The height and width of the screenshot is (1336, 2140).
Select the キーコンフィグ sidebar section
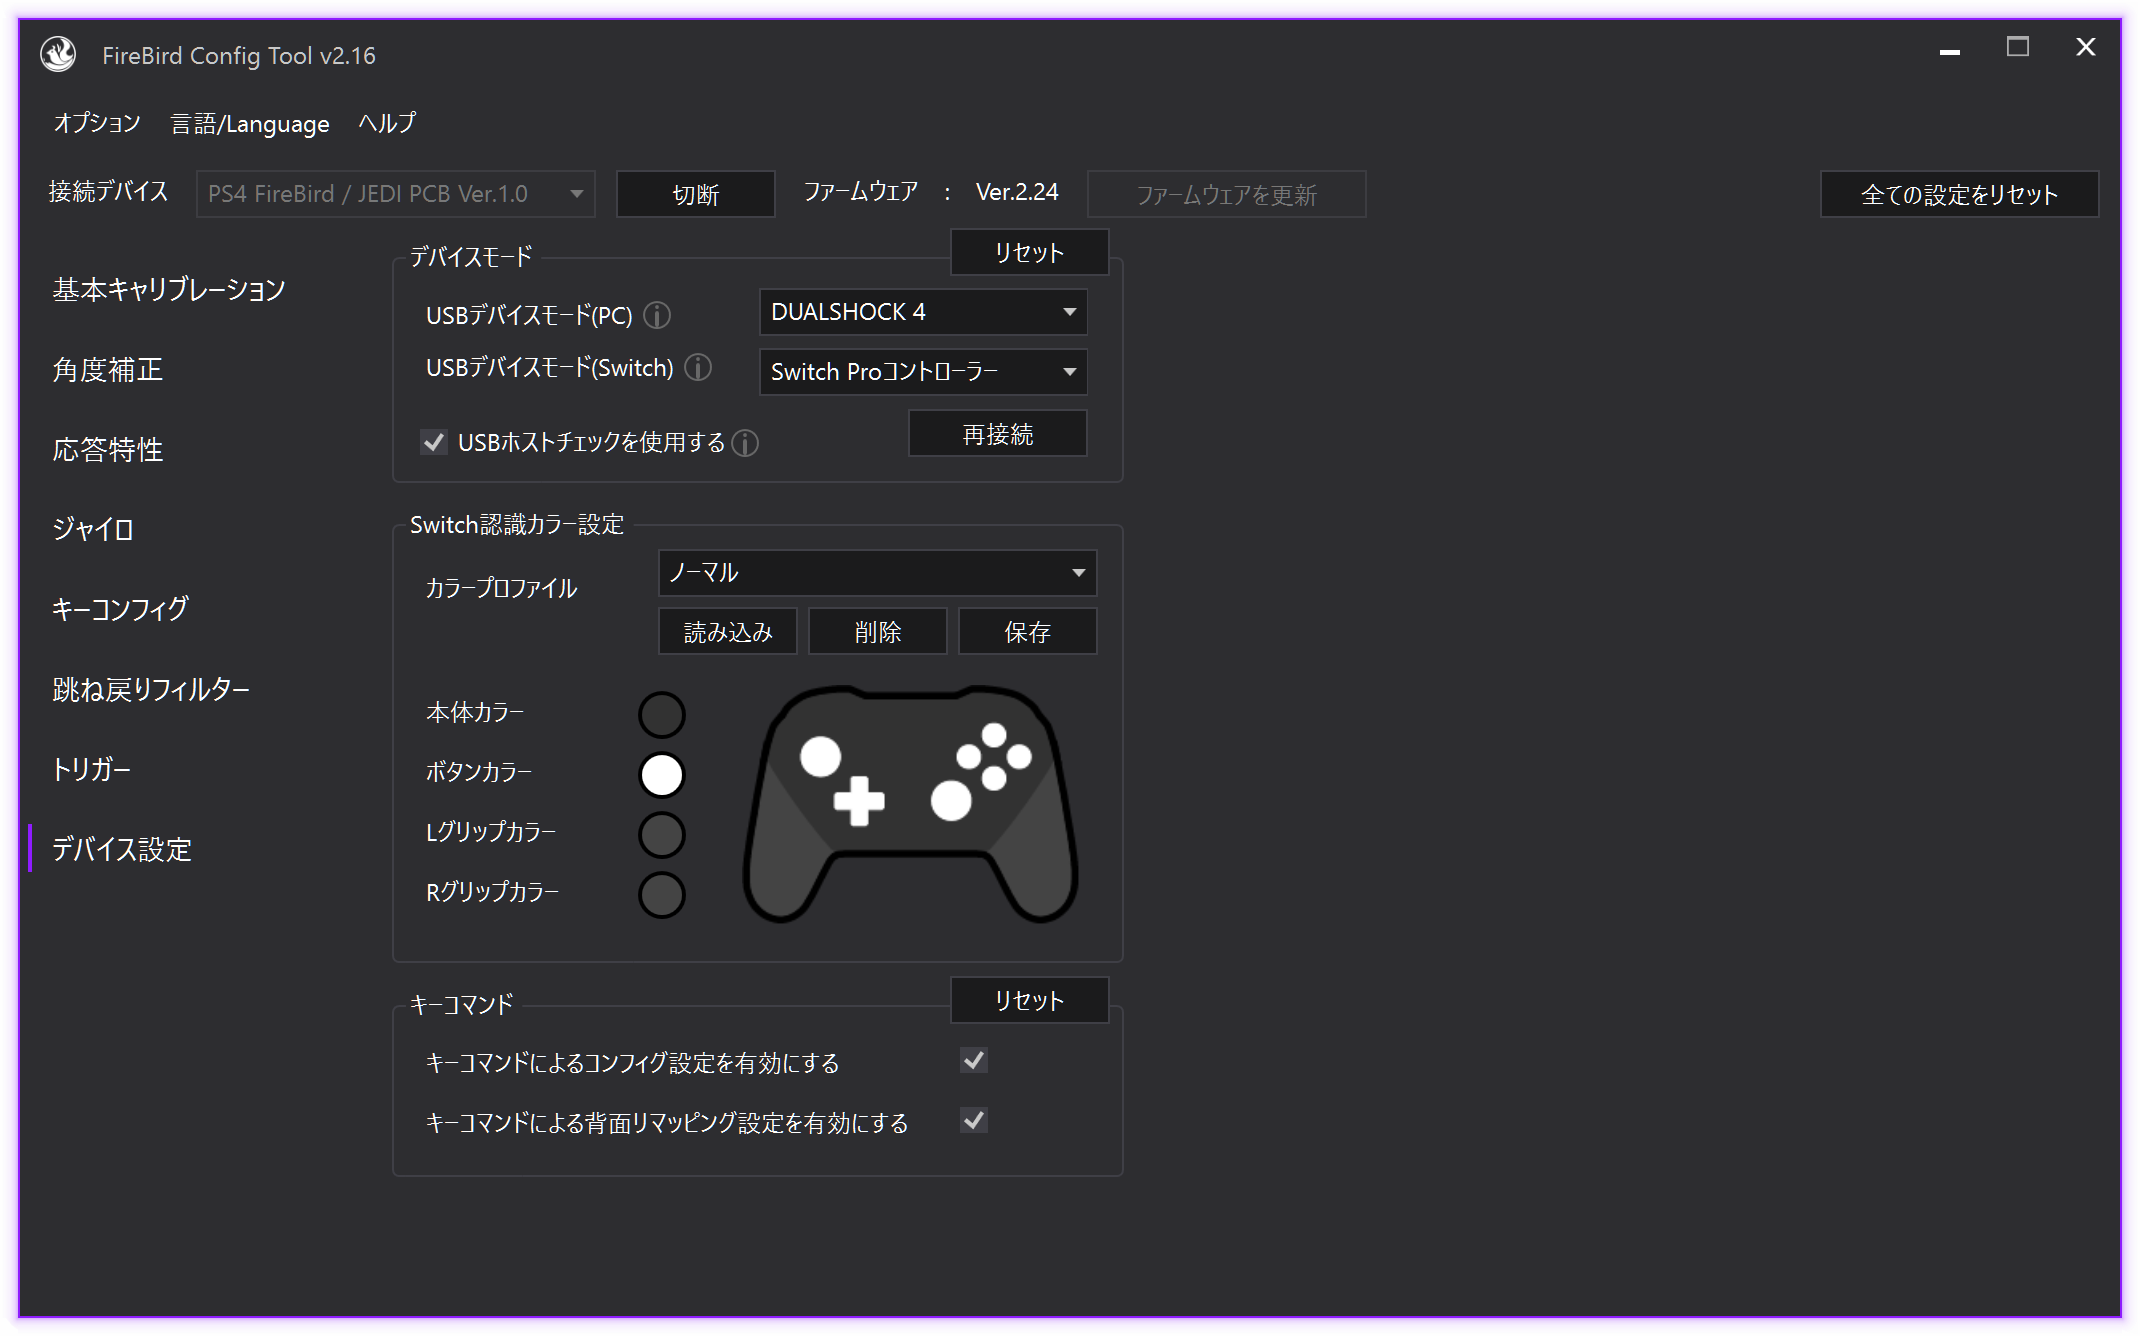click(119, 608)
